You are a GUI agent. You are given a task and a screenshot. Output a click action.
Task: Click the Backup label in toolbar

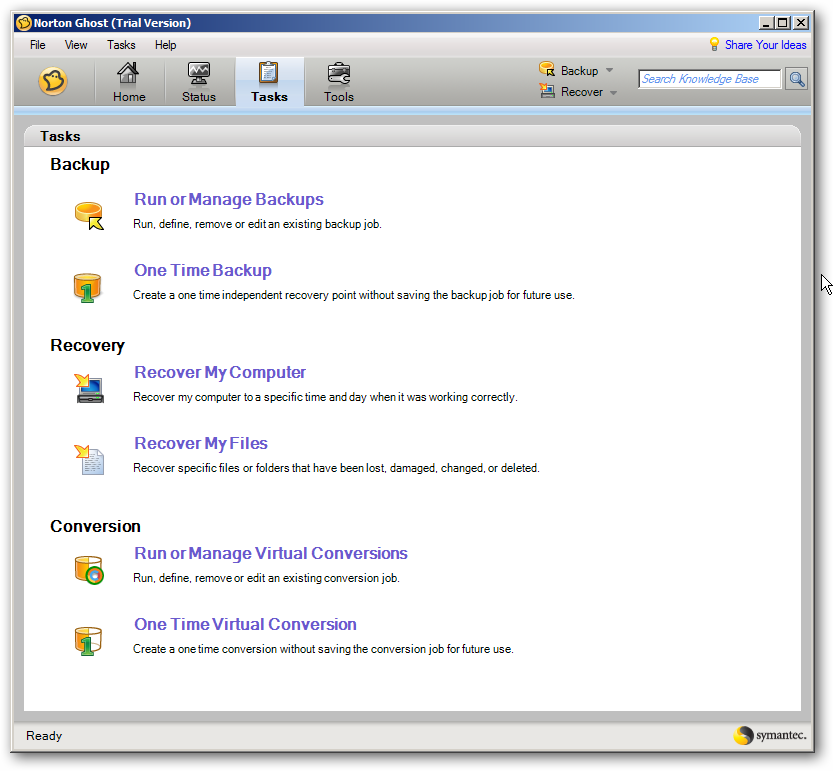tap(579, 71)
